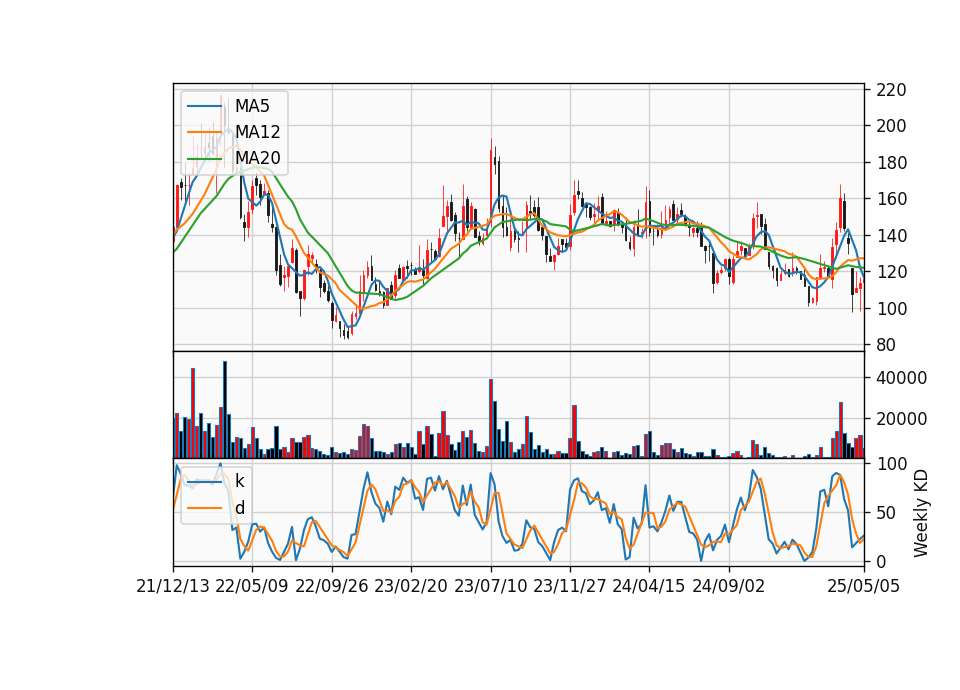
Task: Click the 22/09/26 date label
Action: [x=332, y=586]
